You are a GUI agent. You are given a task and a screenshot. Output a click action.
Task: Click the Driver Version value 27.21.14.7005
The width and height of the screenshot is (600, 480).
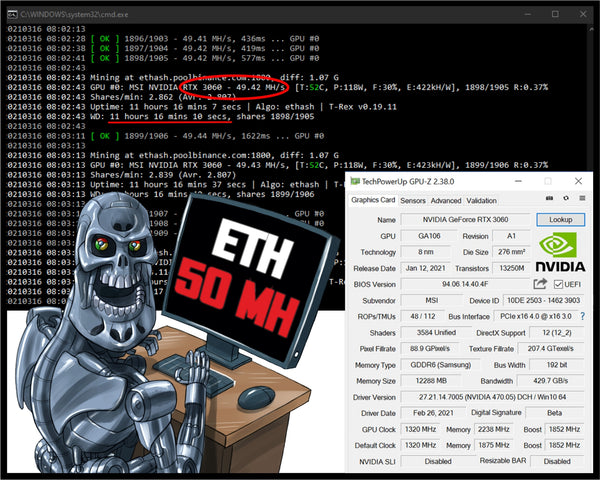(x=492, y=397)
